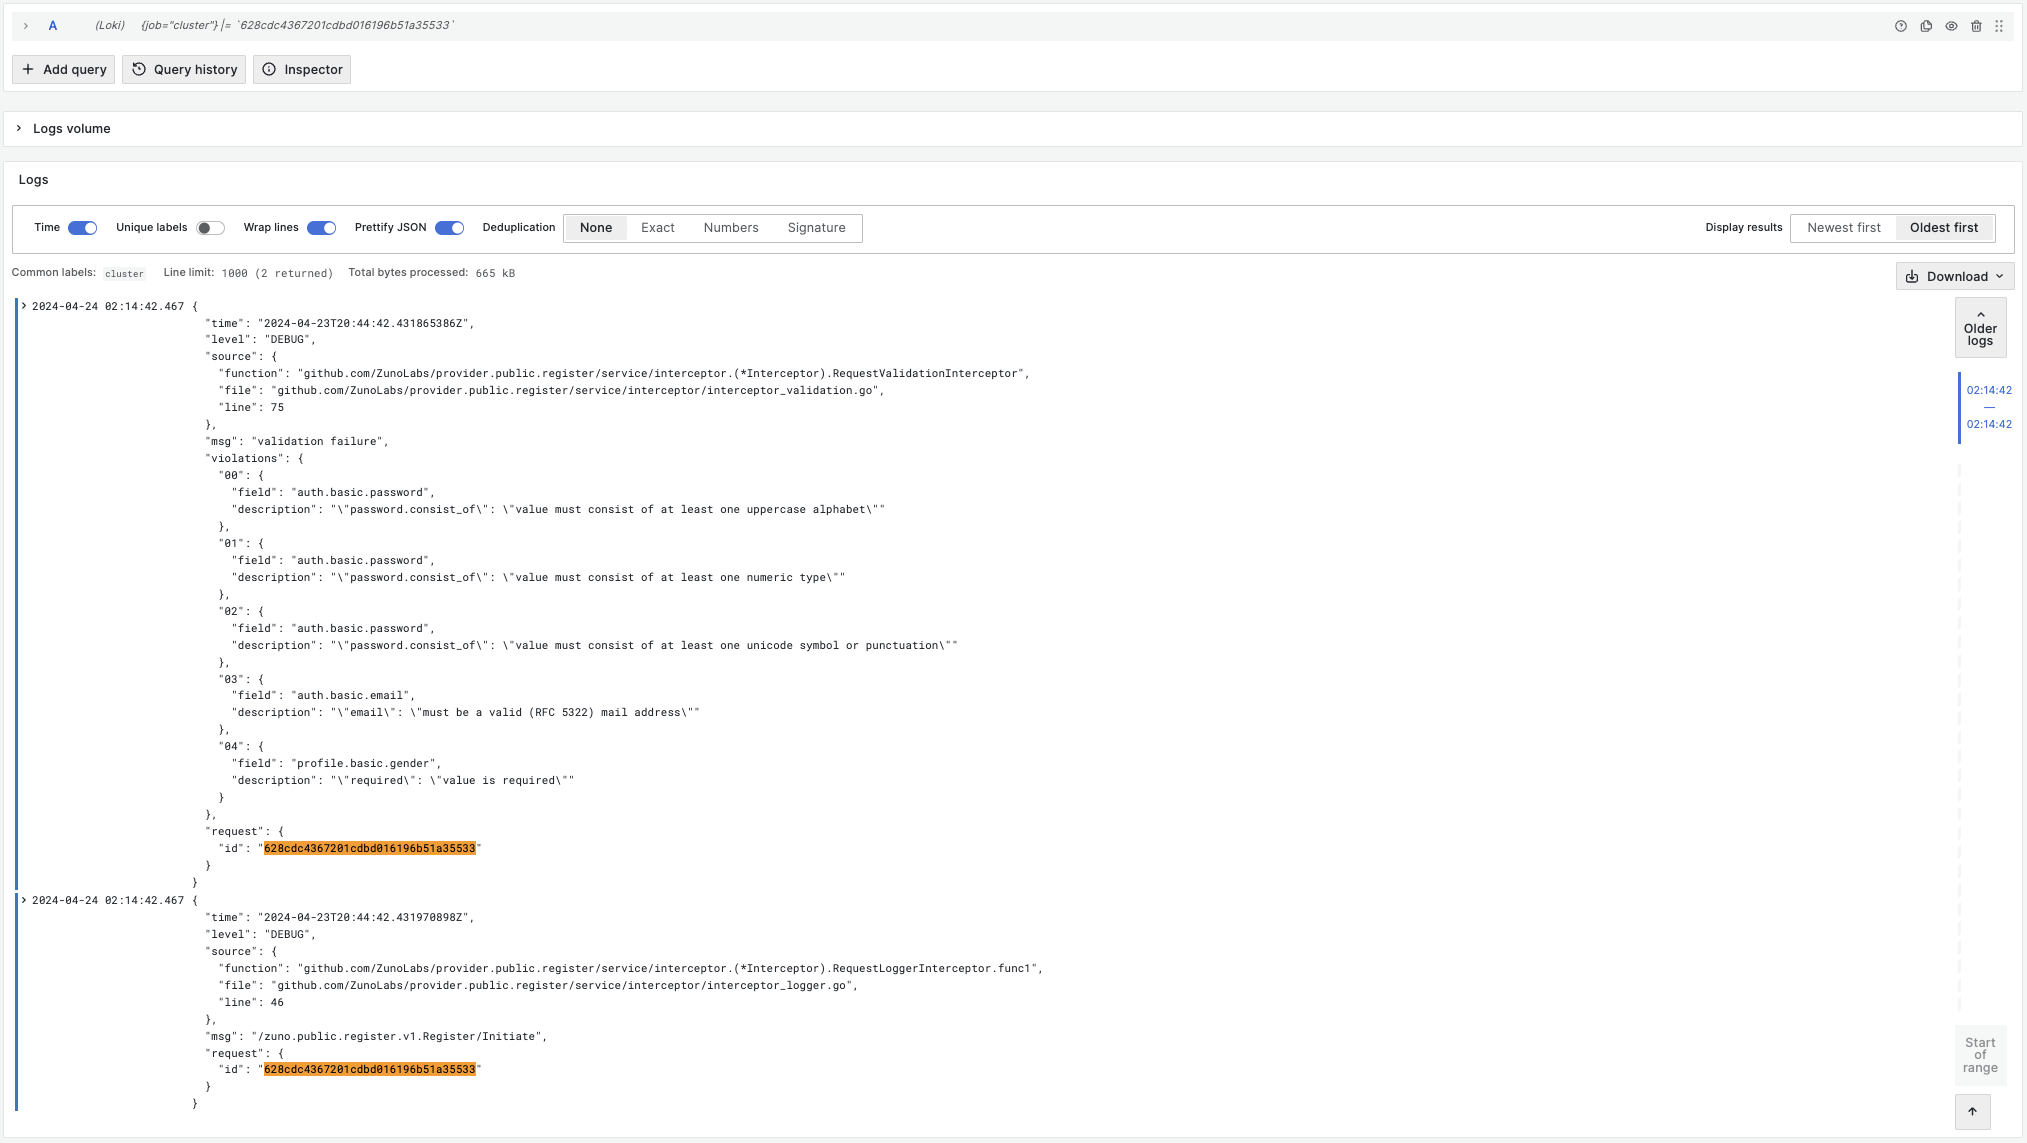Click the drag handle for query A
Image resolution: width=2027 pixels, height=1143 pixels.
click(1999, 26)
